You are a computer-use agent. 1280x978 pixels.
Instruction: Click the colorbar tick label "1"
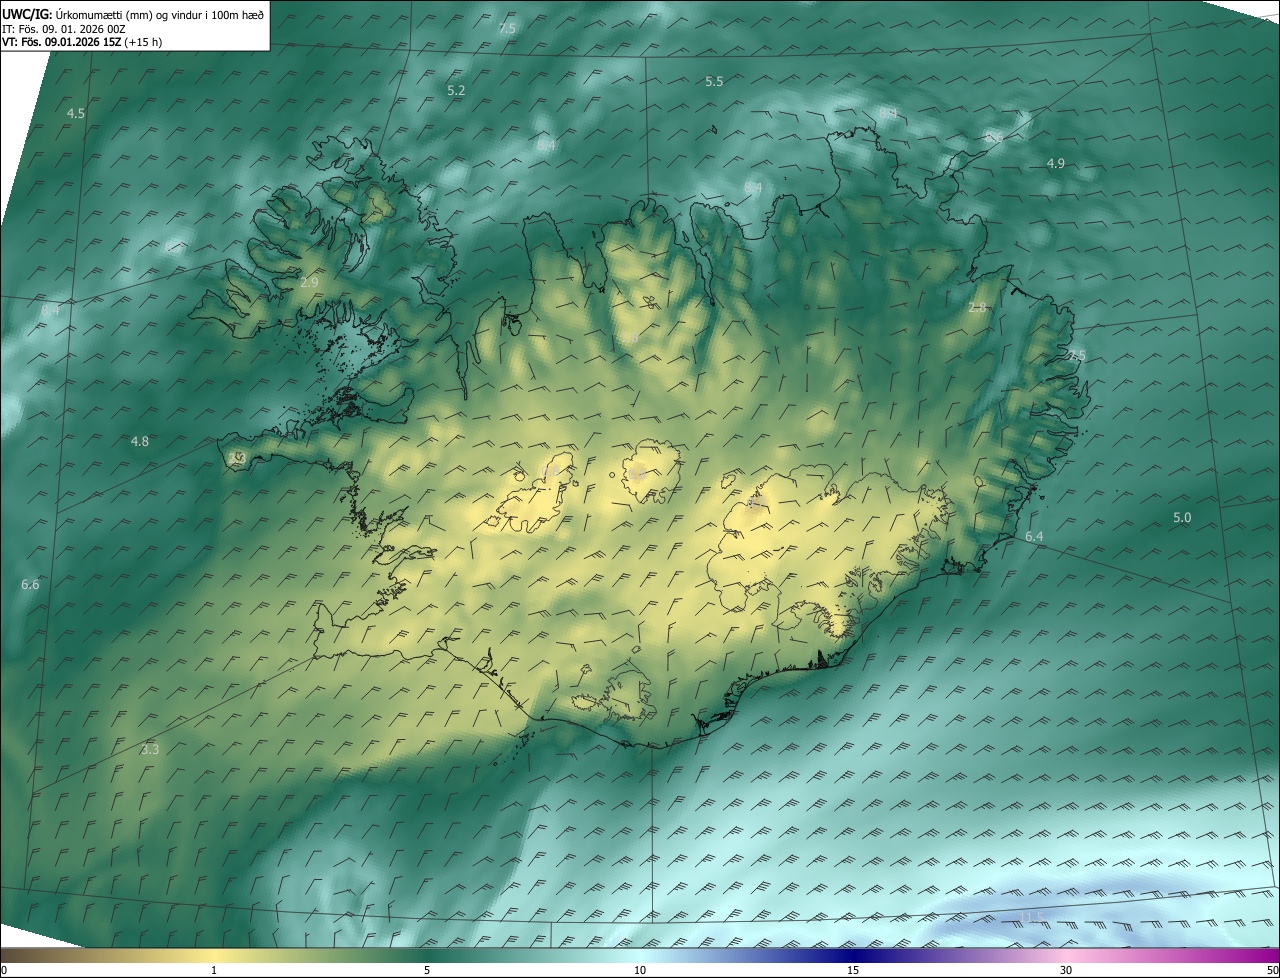(x=214, y=970)
